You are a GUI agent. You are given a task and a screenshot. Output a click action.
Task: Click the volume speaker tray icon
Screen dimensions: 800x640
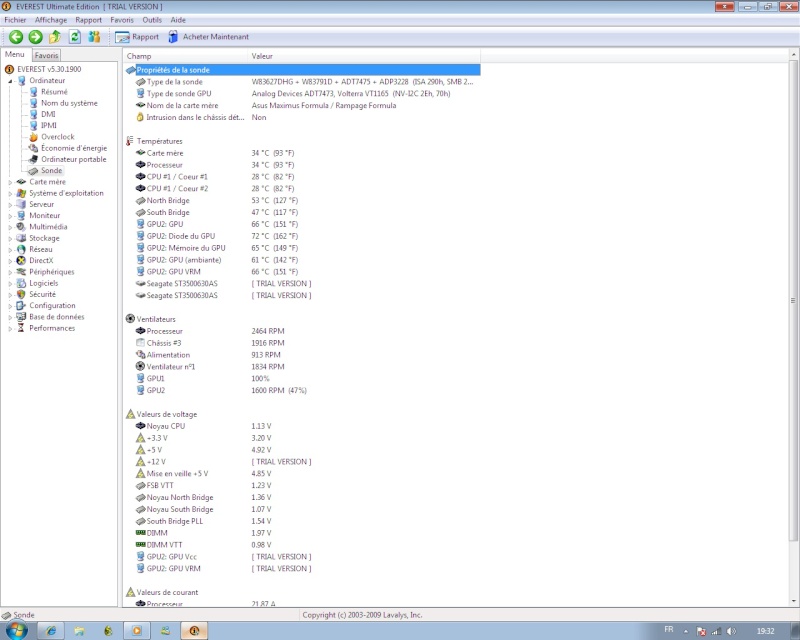[732, 631]
